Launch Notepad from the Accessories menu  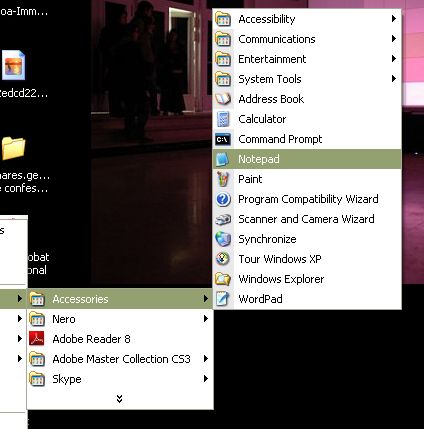click(x=307, y=159)
